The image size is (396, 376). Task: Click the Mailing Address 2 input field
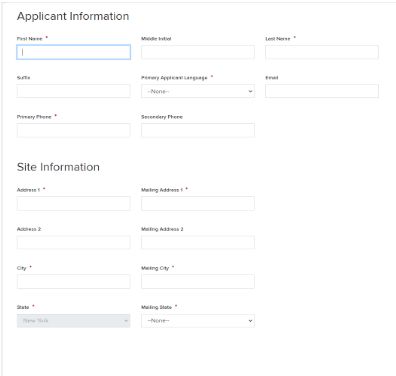[198, 242]
